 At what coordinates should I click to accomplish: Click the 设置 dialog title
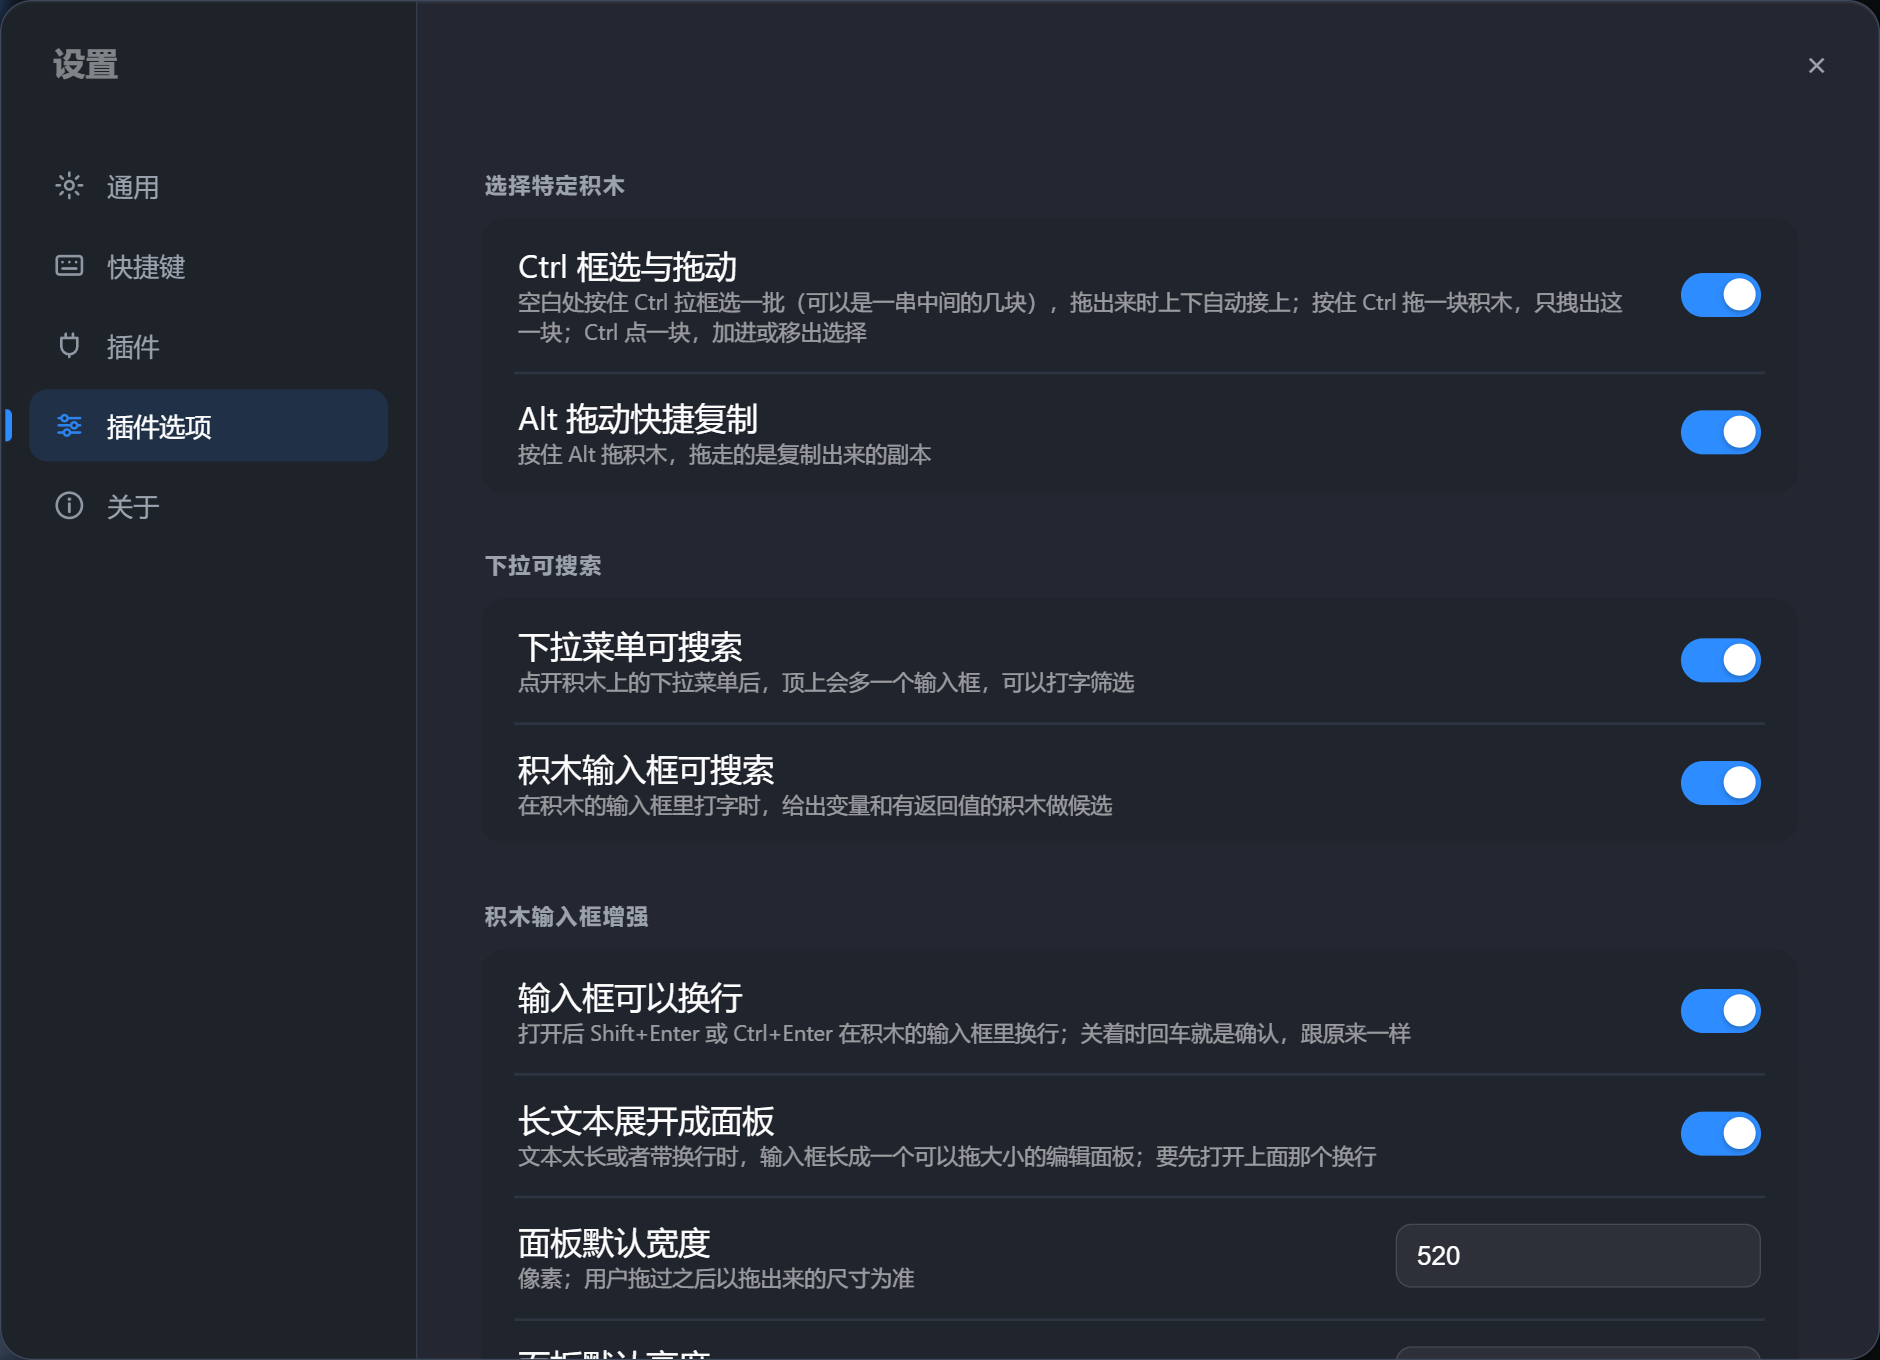85,65
